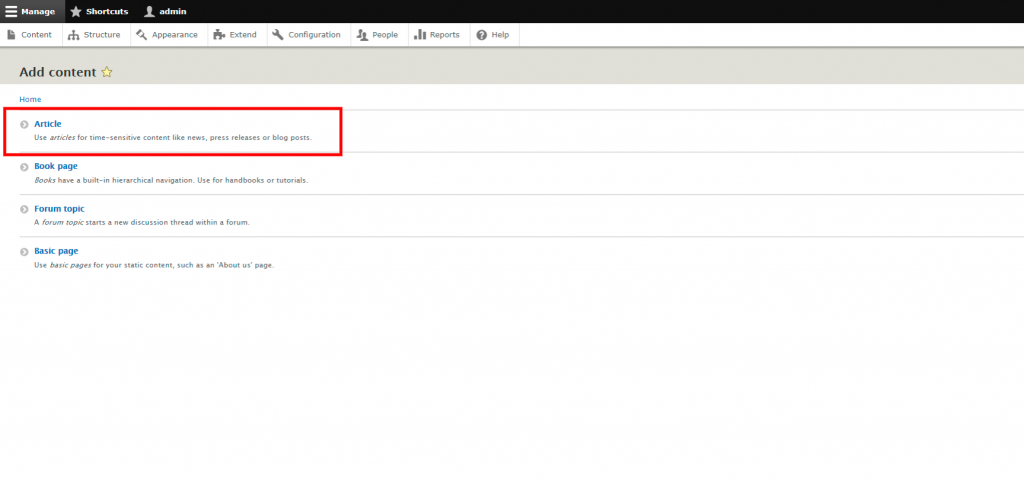Click the star icon beside Shortcuts
Viewport: 1024px width, 479px height.
coord(76,11)
